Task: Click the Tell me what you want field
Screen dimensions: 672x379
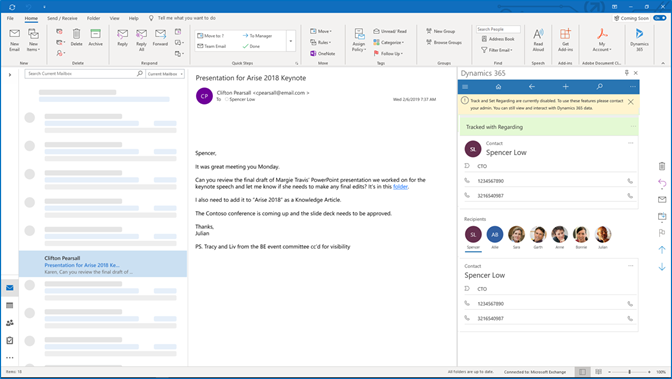Action: coord(186,18)
